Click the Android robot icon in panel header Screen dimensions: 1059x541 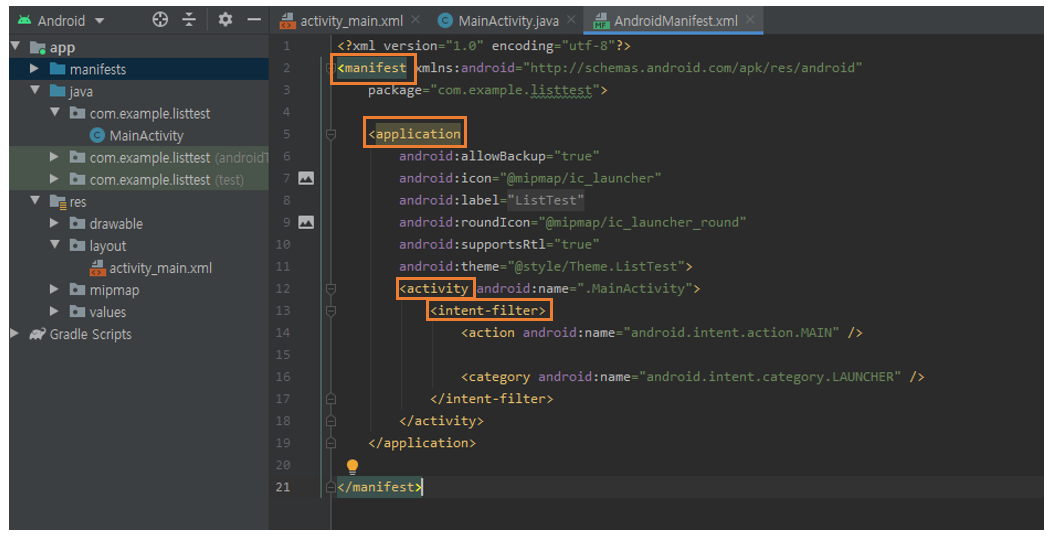pyautogui.click(x=24, y=20)
